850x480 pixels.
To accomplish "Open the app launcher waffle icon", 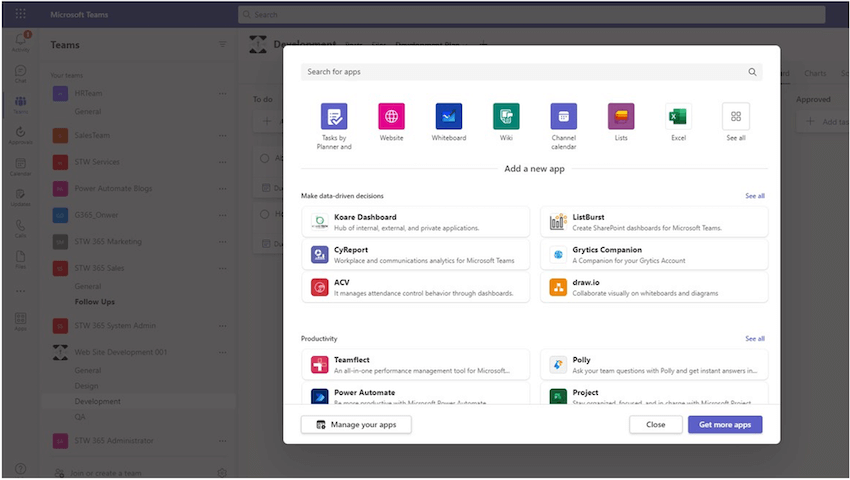I will click(21, 14).
